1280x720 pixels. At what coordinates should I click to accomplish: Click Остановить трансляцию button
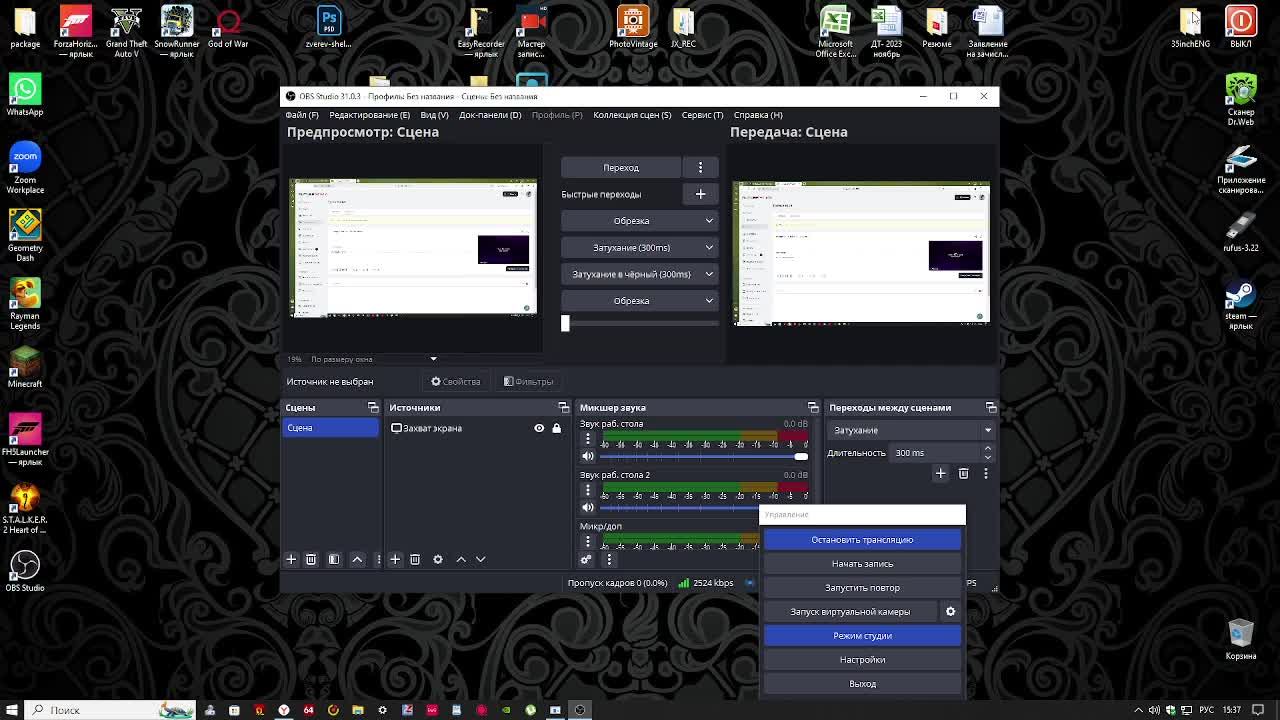tap(862, 539)
